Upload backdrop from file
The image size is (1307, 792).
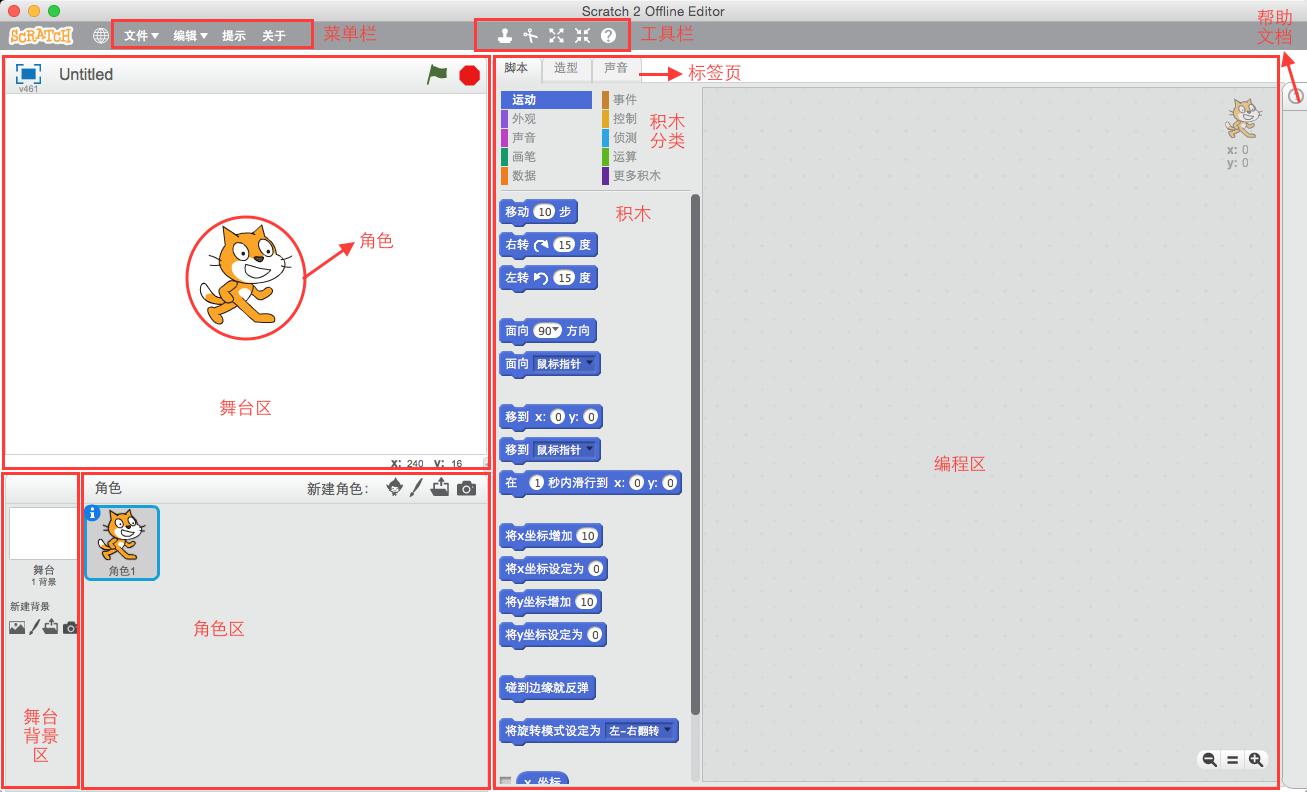click(x=50, y=627)
